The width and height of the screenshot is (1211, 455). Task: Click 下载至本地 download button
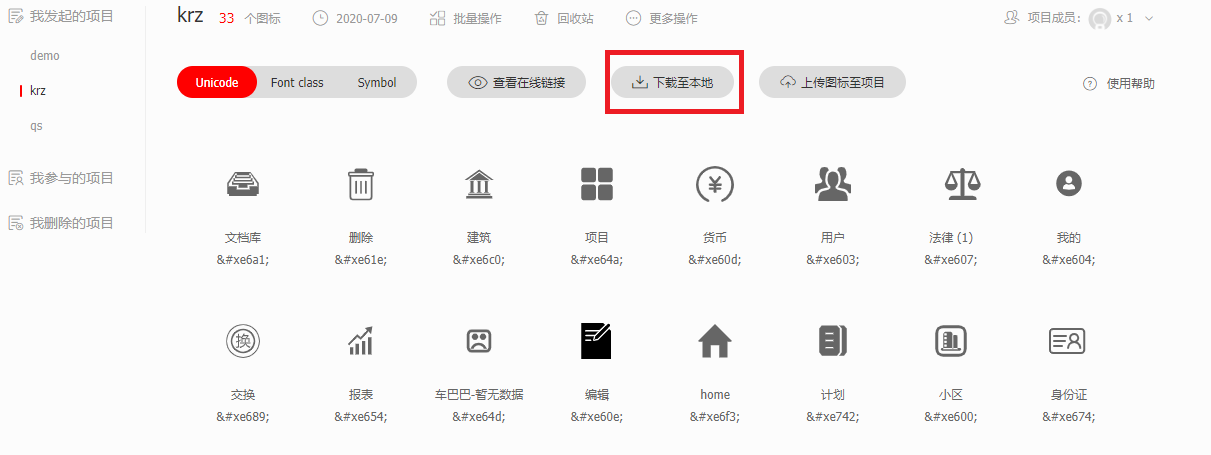coord(673,82)
